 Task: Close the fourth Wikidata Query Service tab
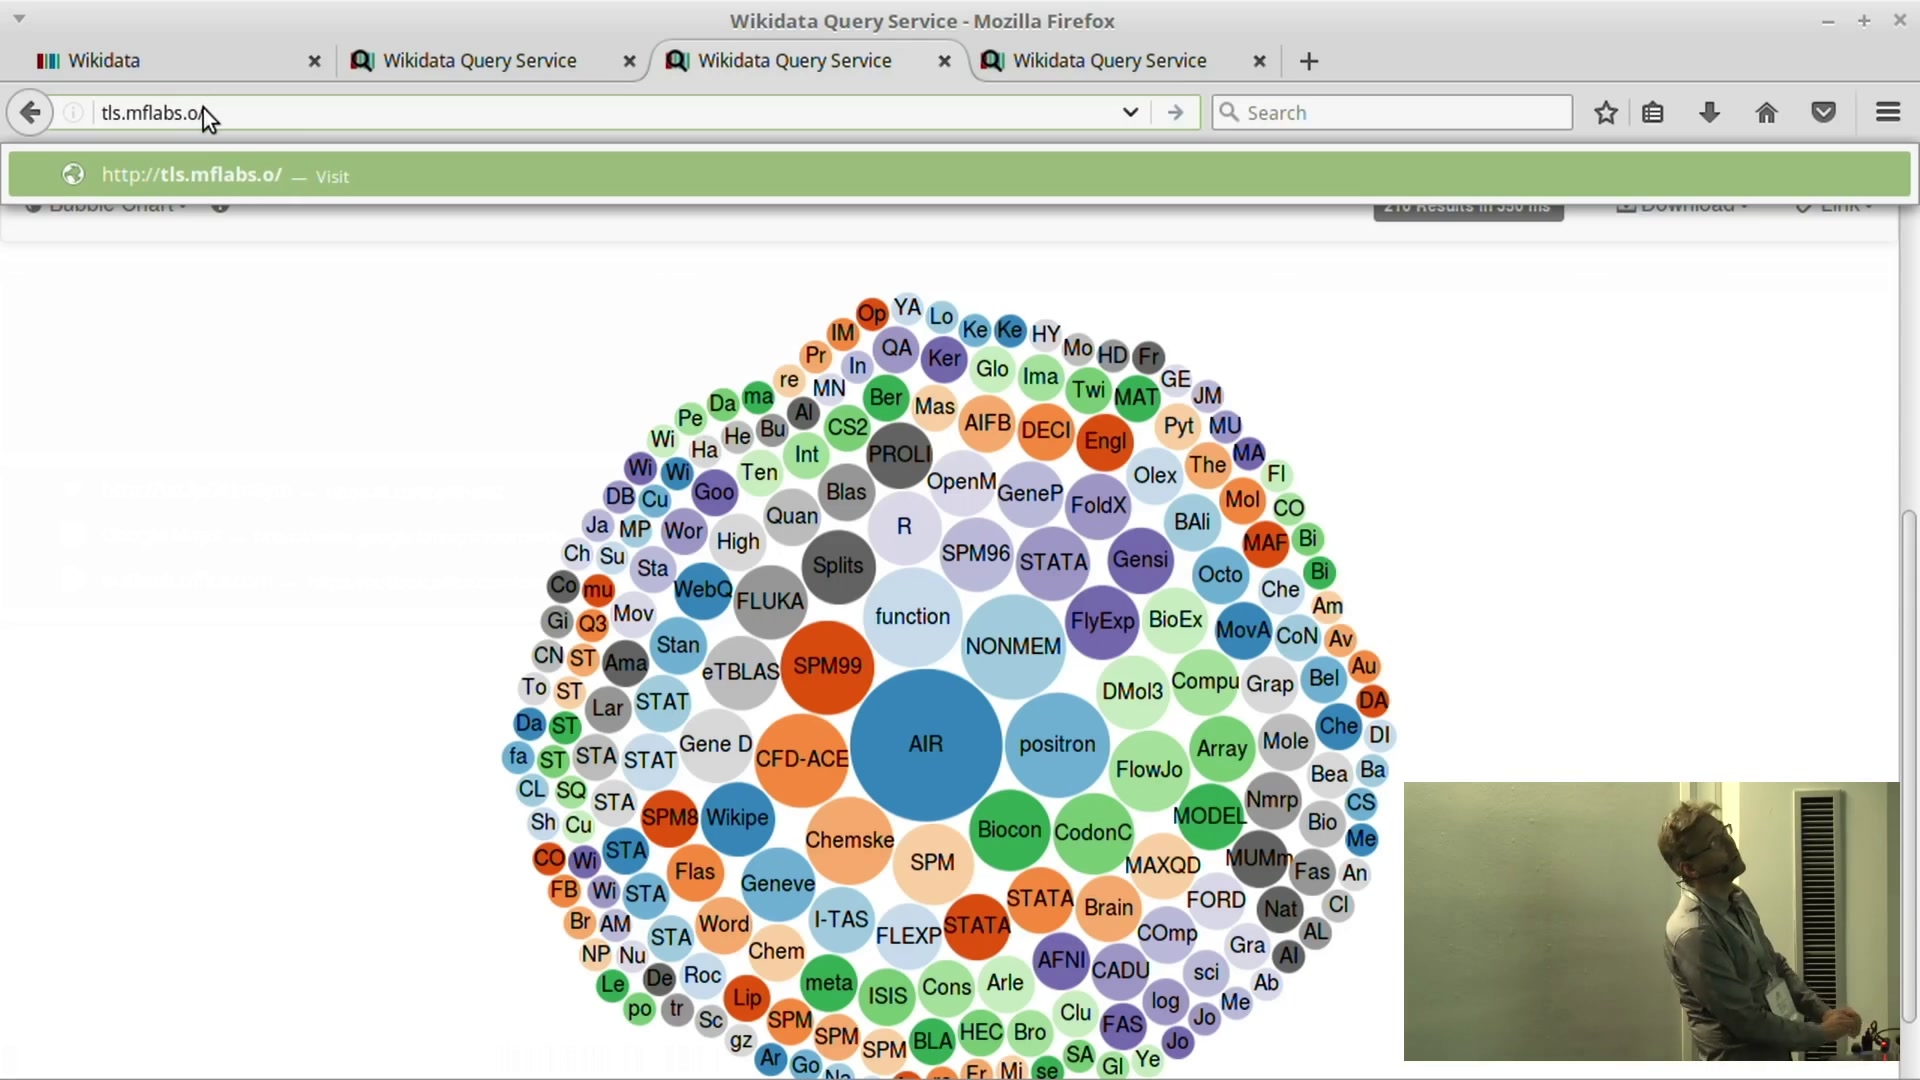tap(1259, 61)
